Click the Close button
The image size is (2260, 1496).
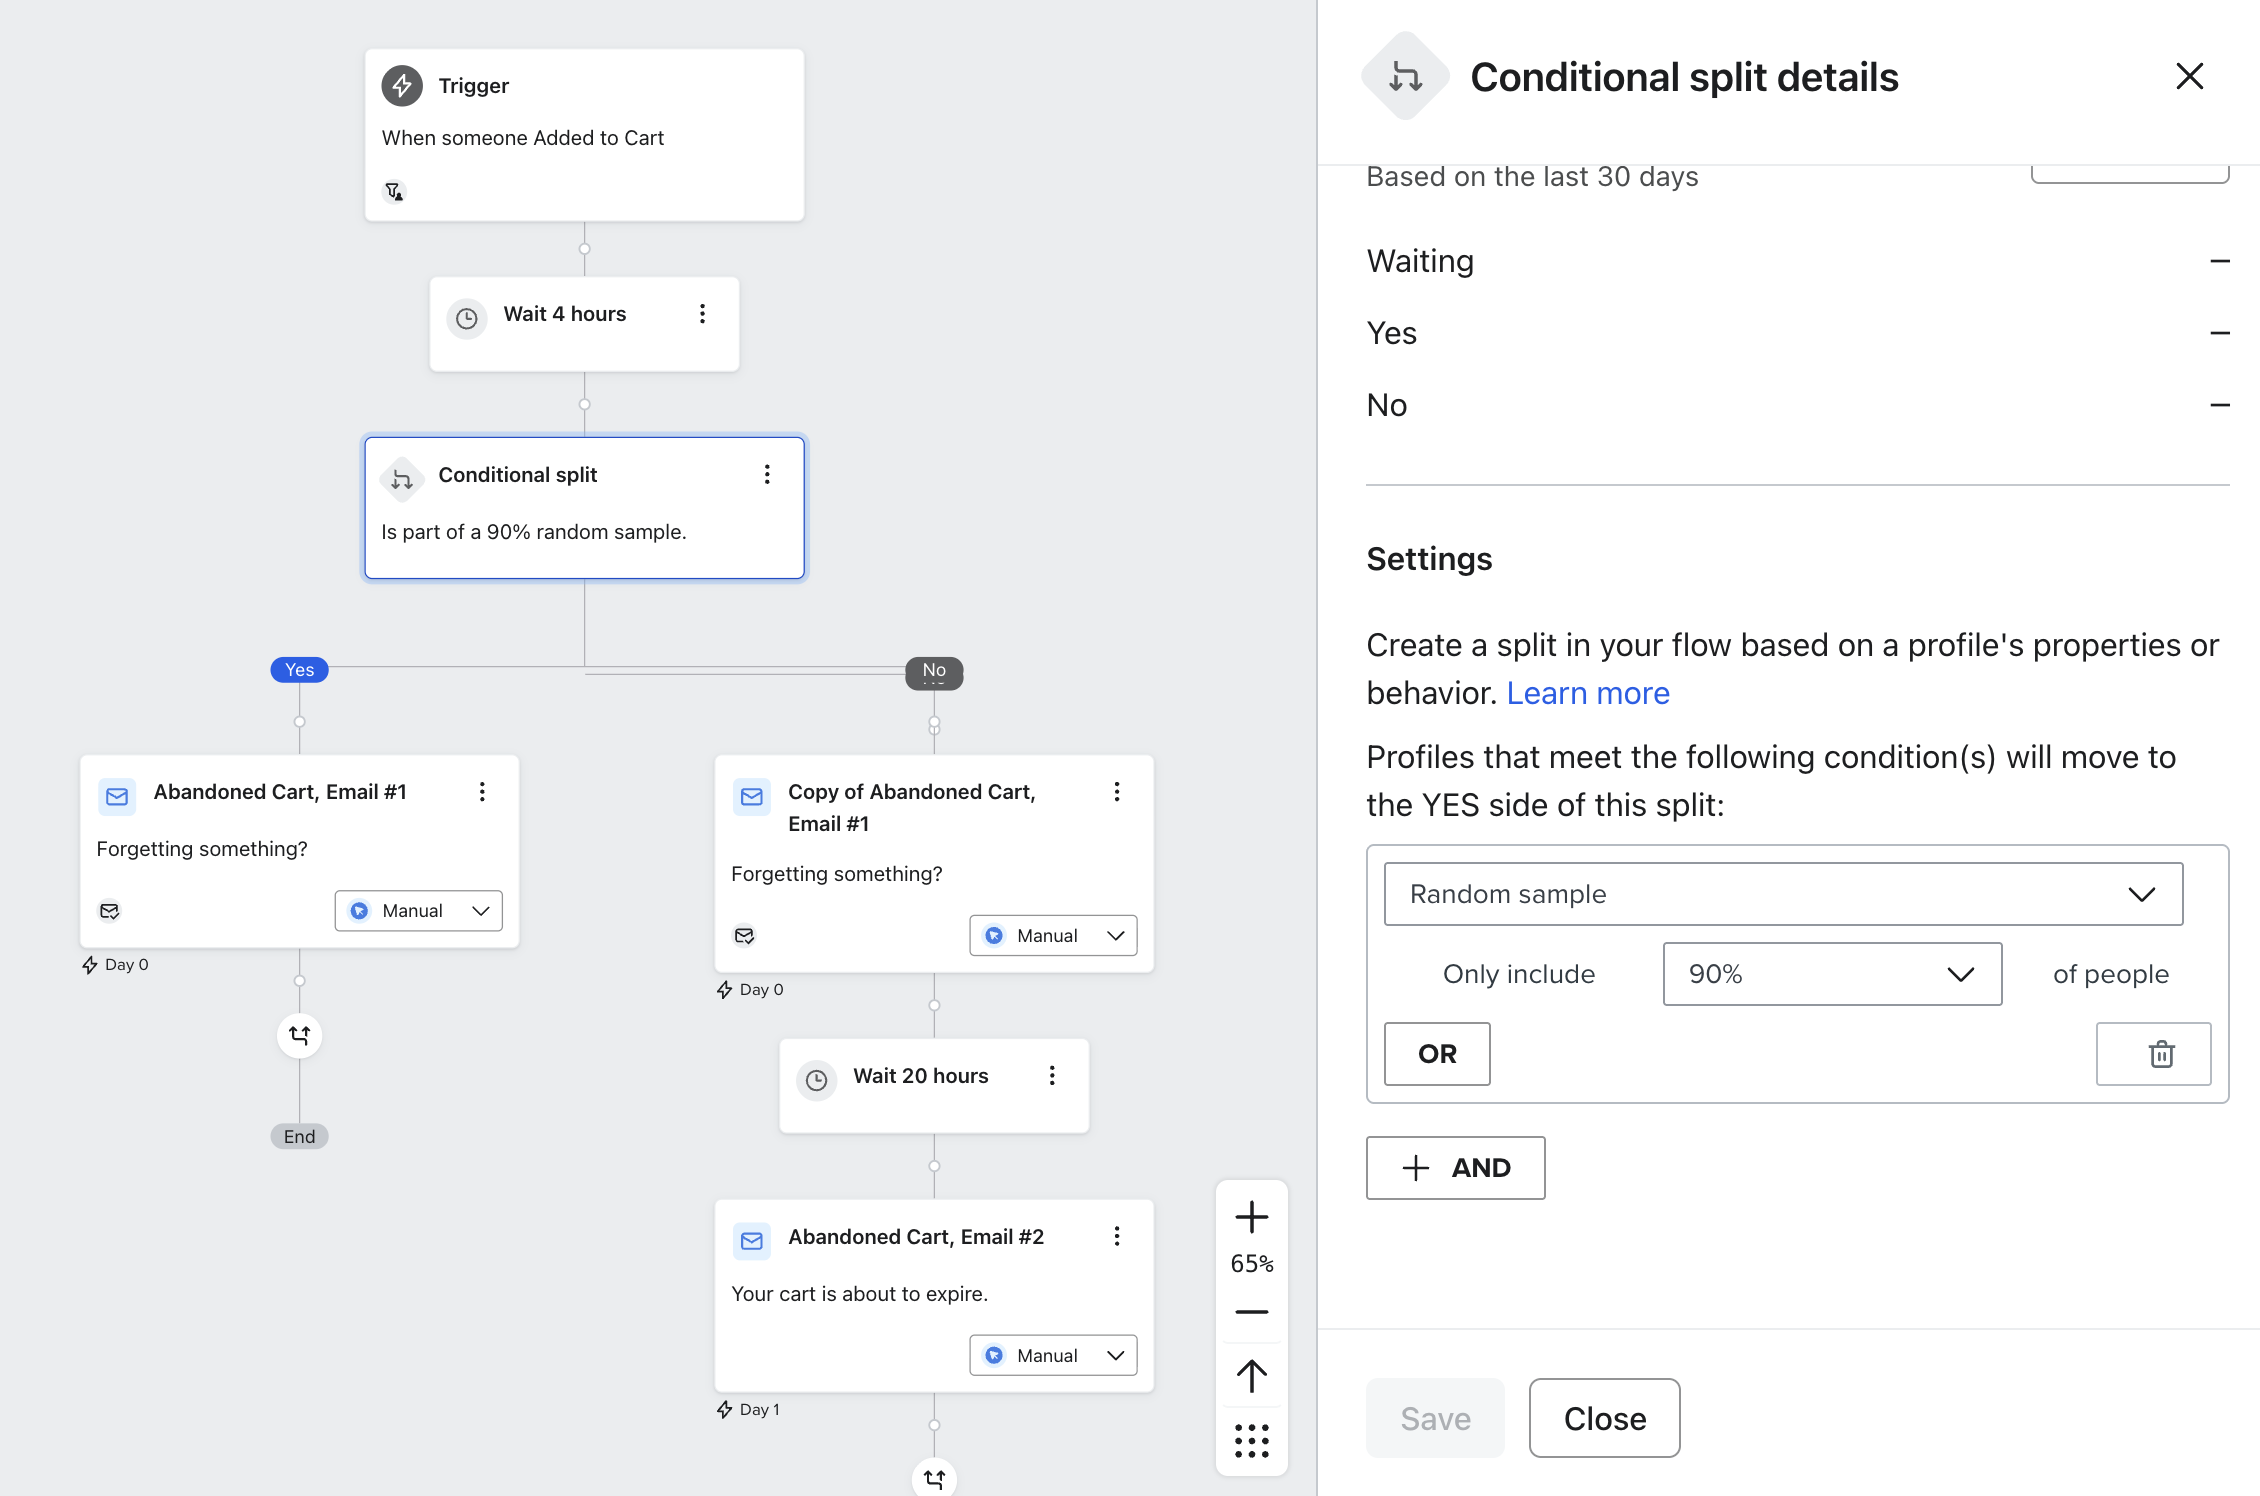[x=1604, y=1418]
